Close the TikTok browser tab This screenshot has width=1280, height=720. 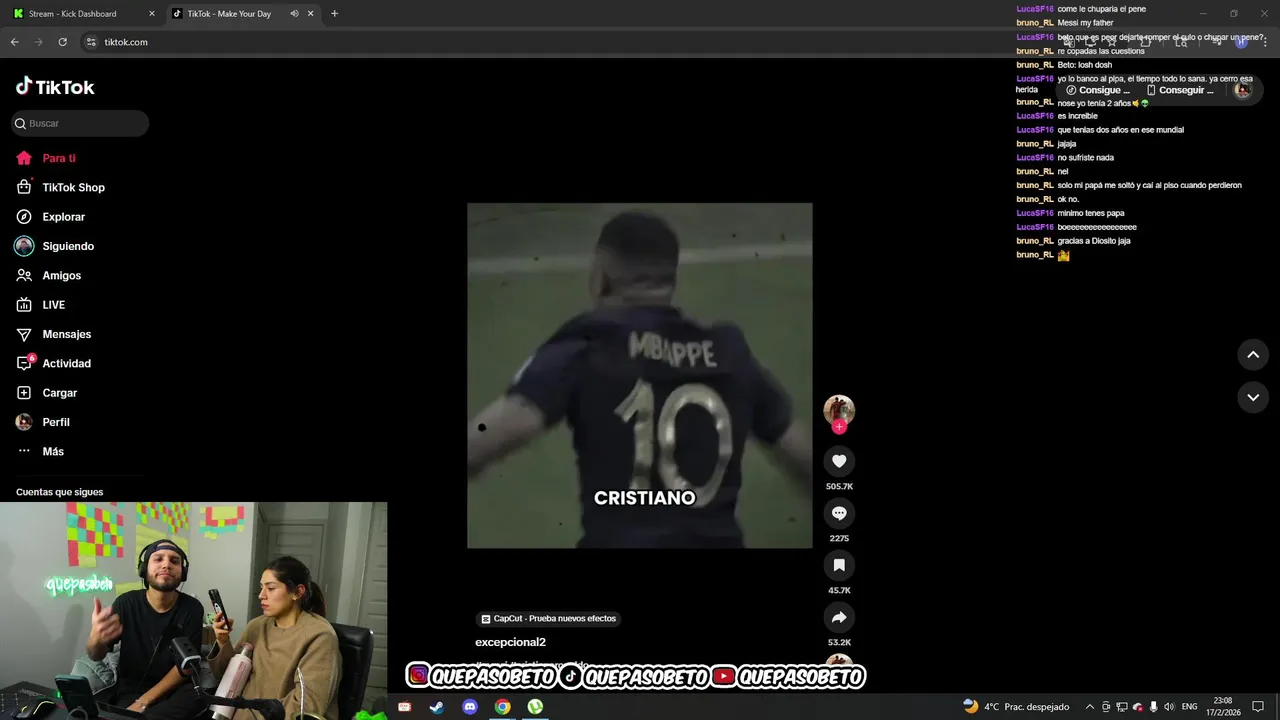[x=311, y=14]
